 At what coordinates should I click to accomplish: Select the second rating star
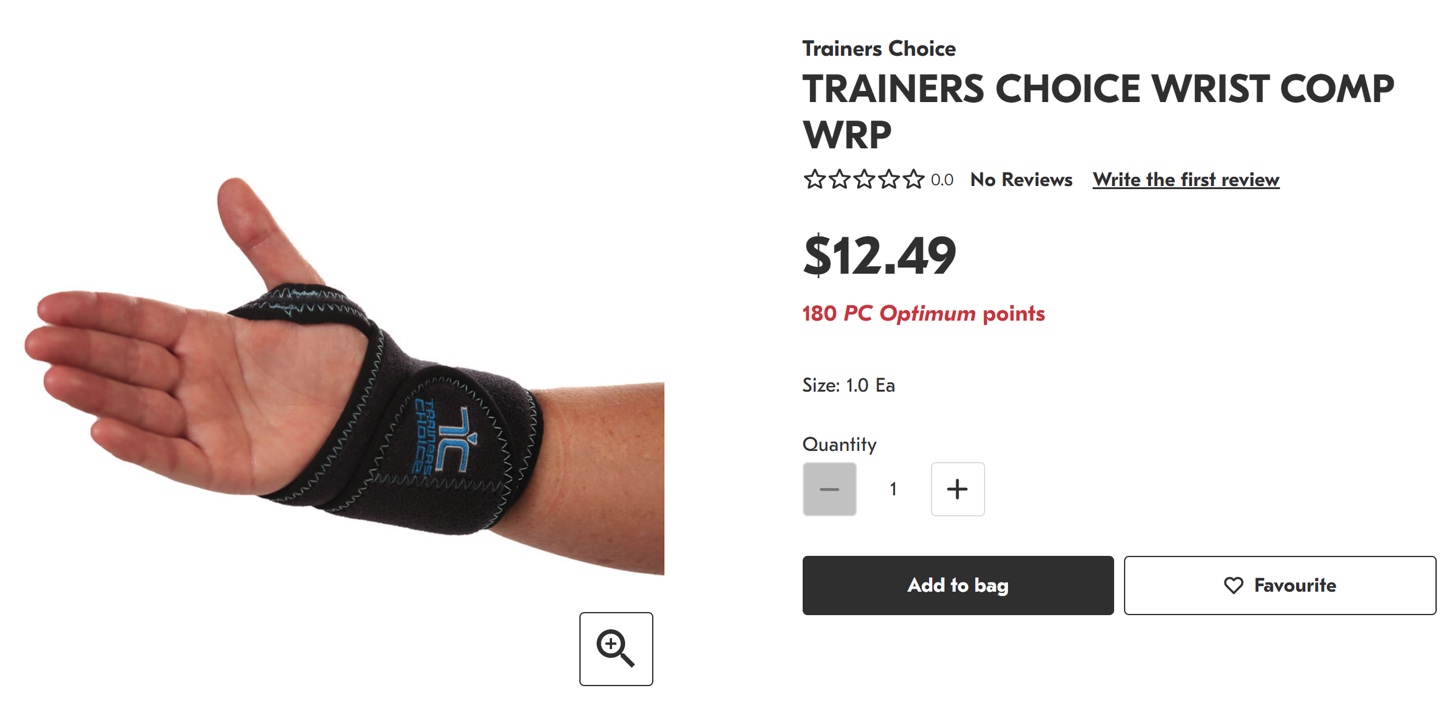click(840, 180)
